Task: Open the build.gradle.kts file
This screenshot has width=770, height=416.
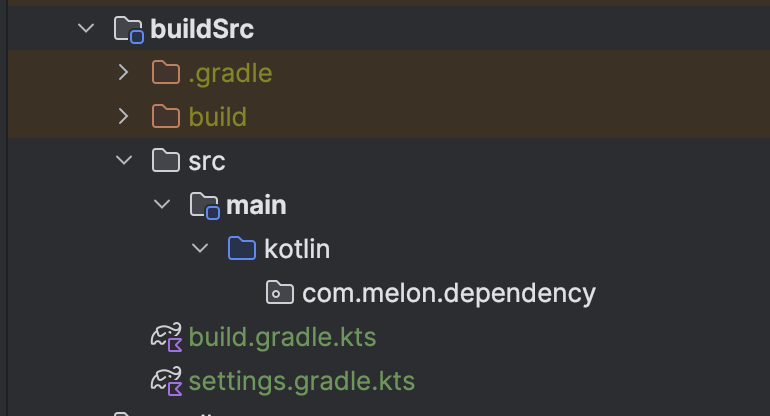Action: click(x=282, y=337)
